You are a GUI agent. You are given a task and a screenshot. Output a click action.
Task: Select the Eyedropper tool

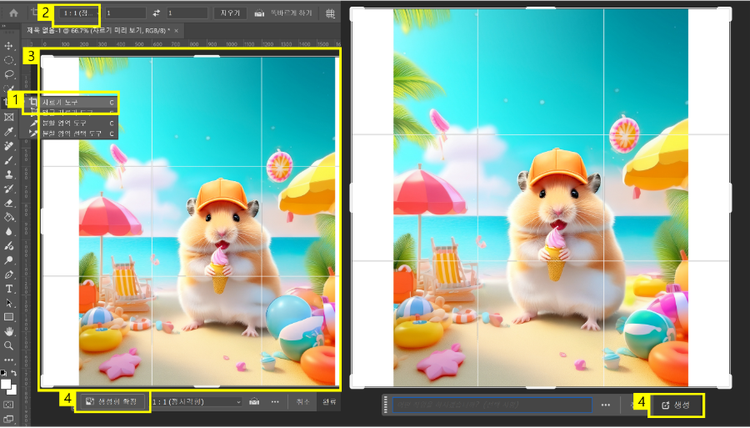pyautogui.click(x=9, y=132)
